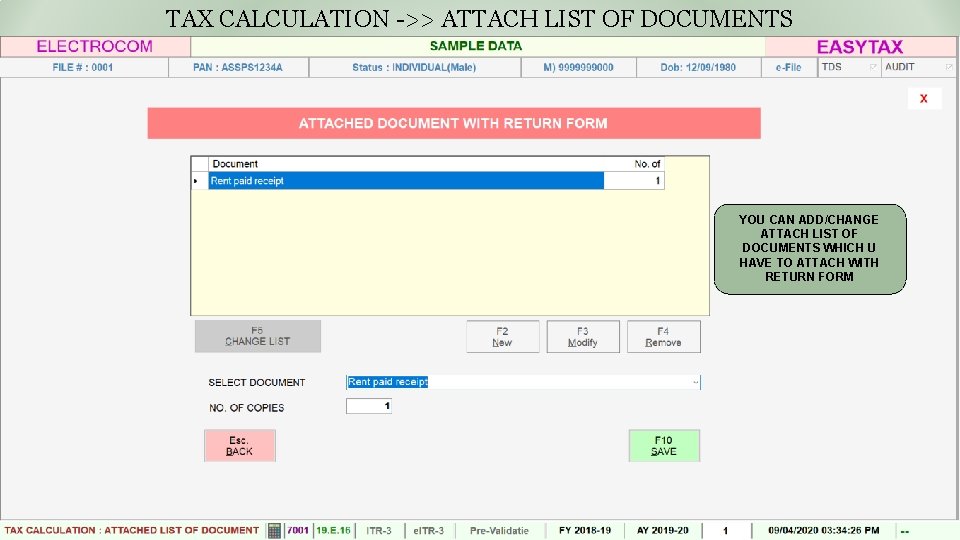Click the AY 2019-20 status bar entry
960x540 pixels.
[x=663, y=530]
